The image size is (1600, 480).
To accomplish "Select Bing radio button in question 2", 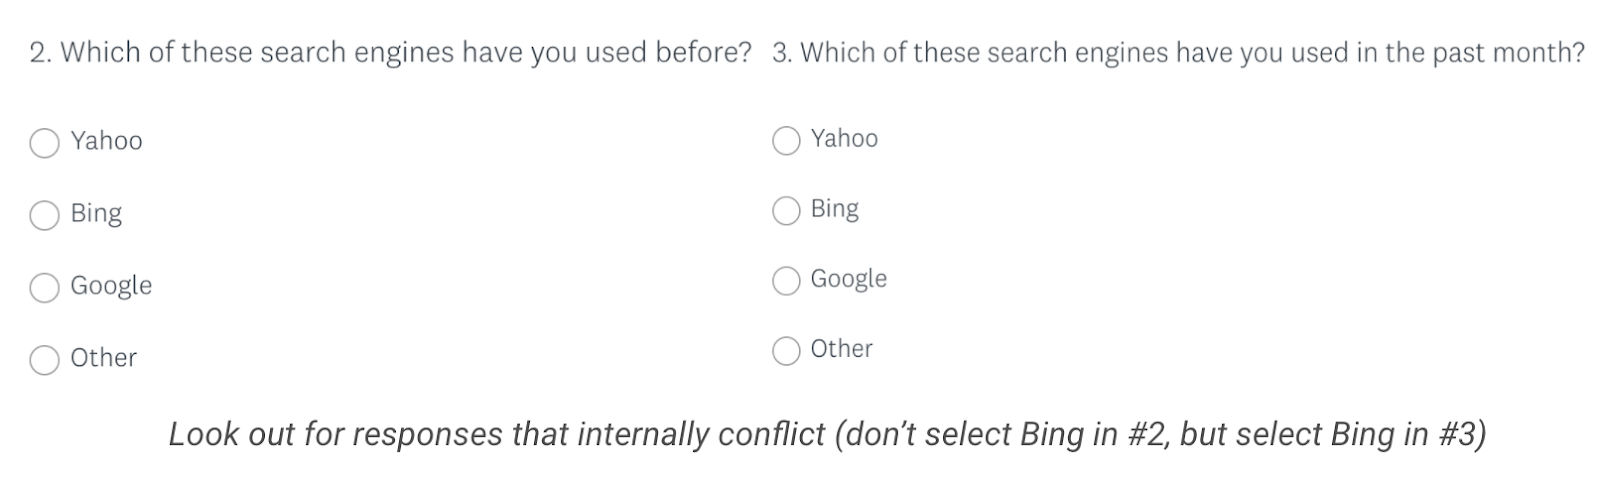I will point(44,215).
